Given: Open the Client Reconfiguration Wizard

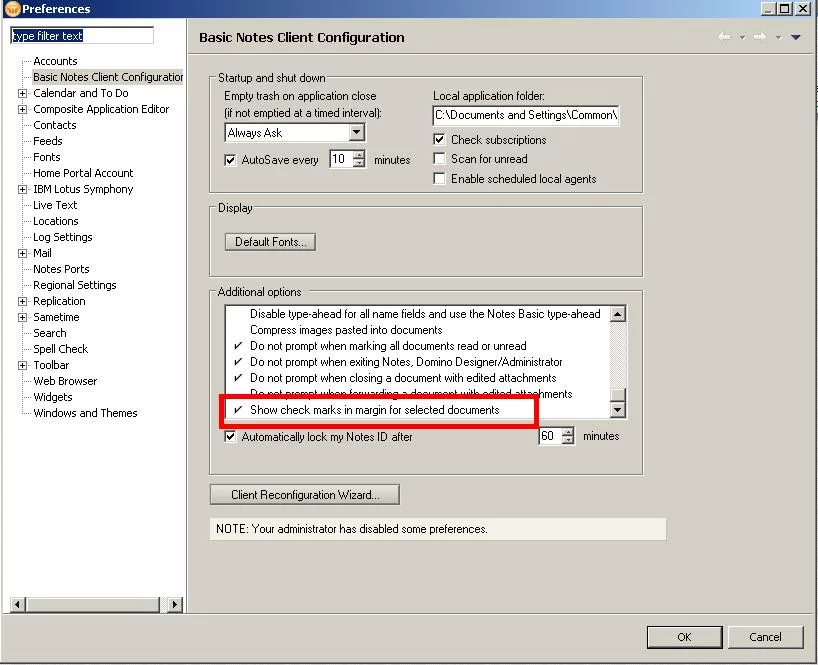Looking at the screenshot, I should pos(304,495).
